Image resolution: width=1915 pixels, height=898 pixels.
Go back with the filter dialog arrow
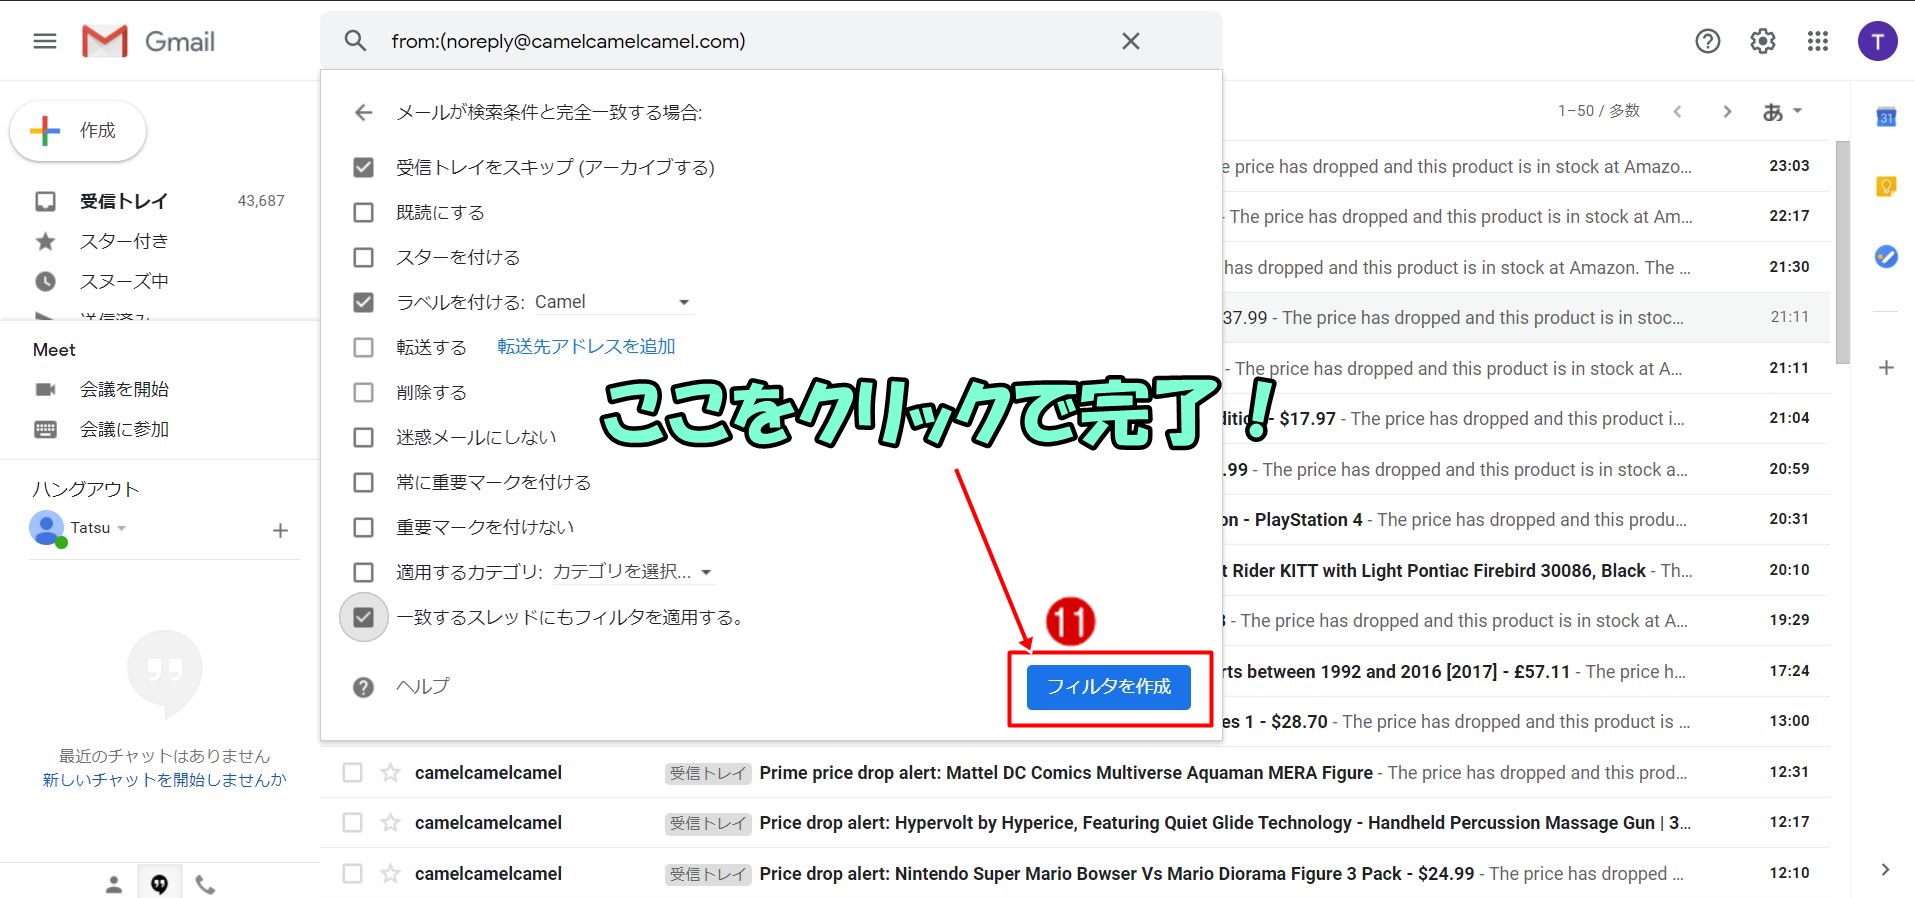click(x=363, y=112)
